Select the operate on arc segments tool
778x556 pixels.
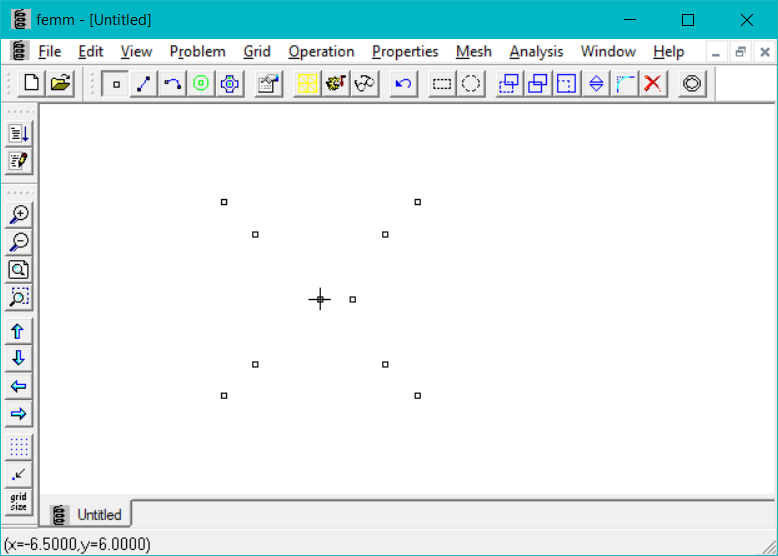[x=172, y=83]
